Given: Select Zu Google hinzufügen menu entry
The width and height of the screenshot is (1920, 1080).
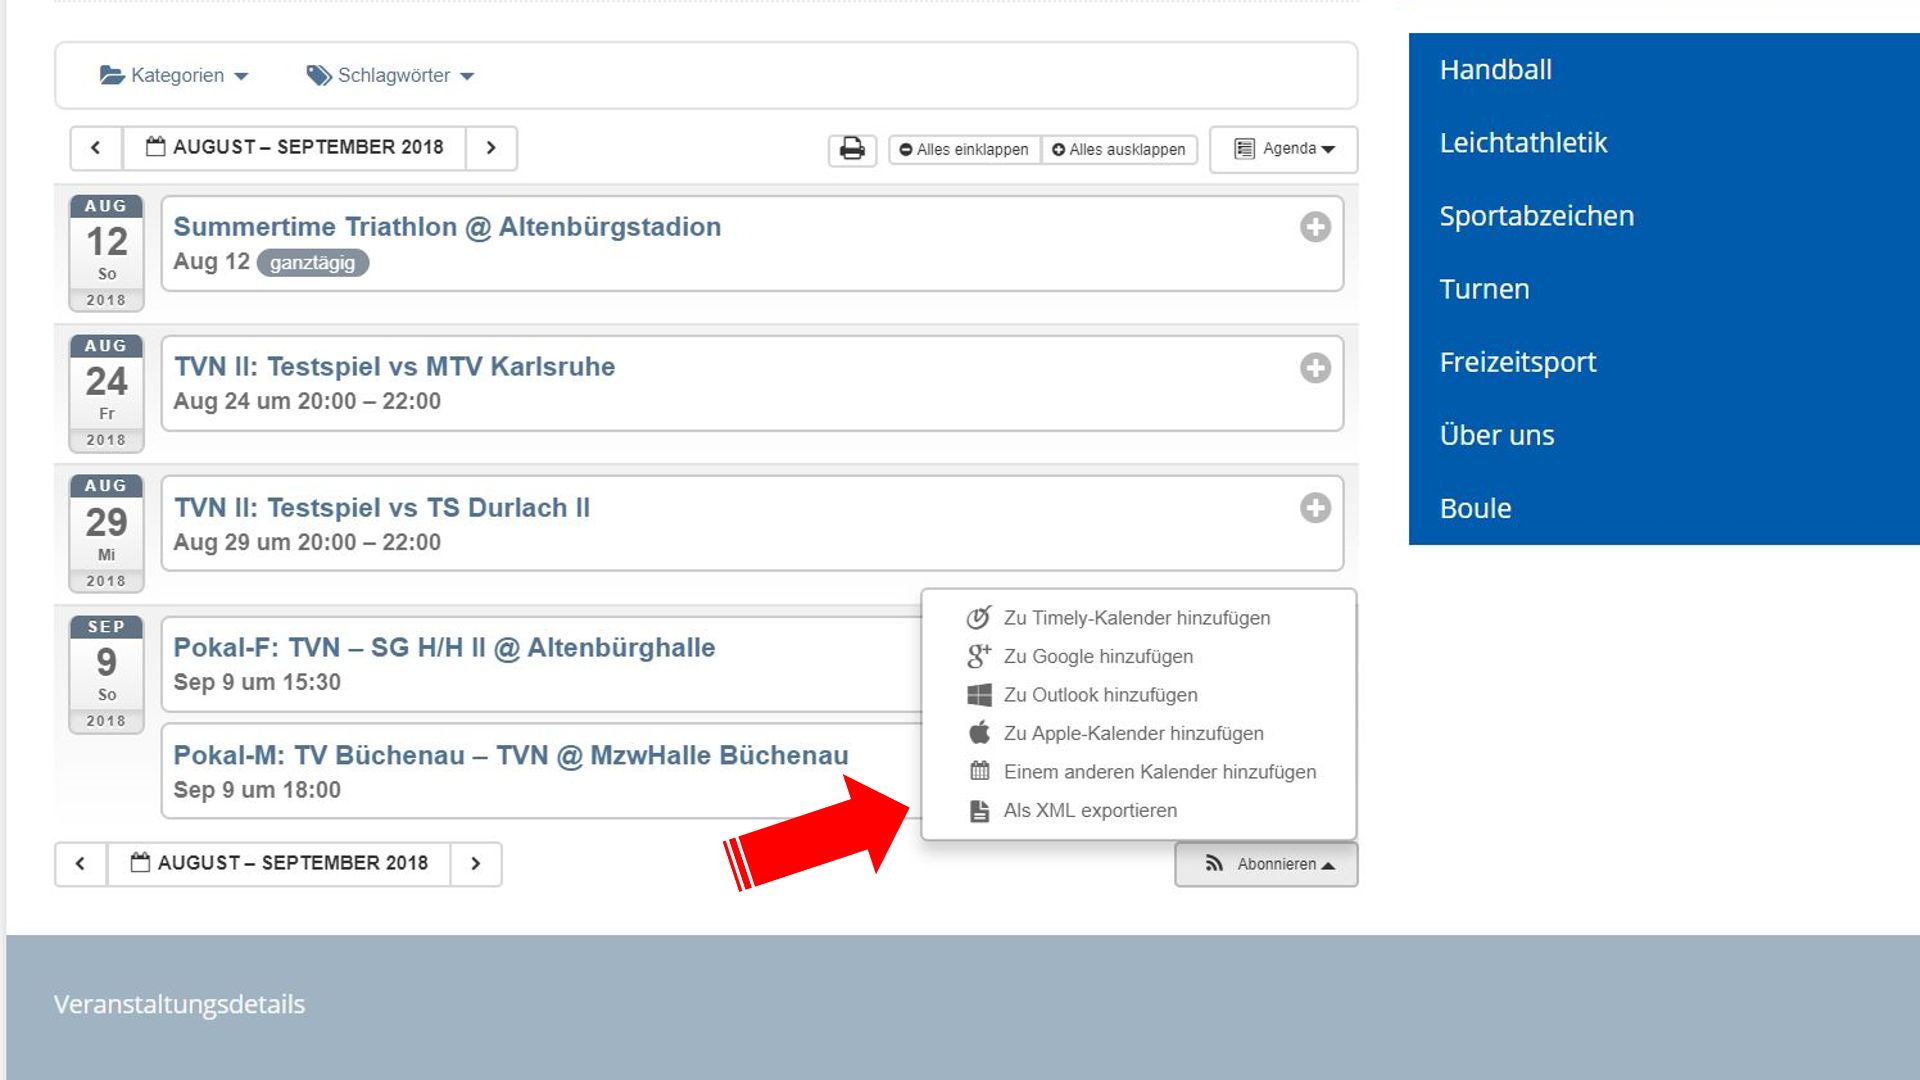Looking at the screenshot, I should pos(1098,657).
